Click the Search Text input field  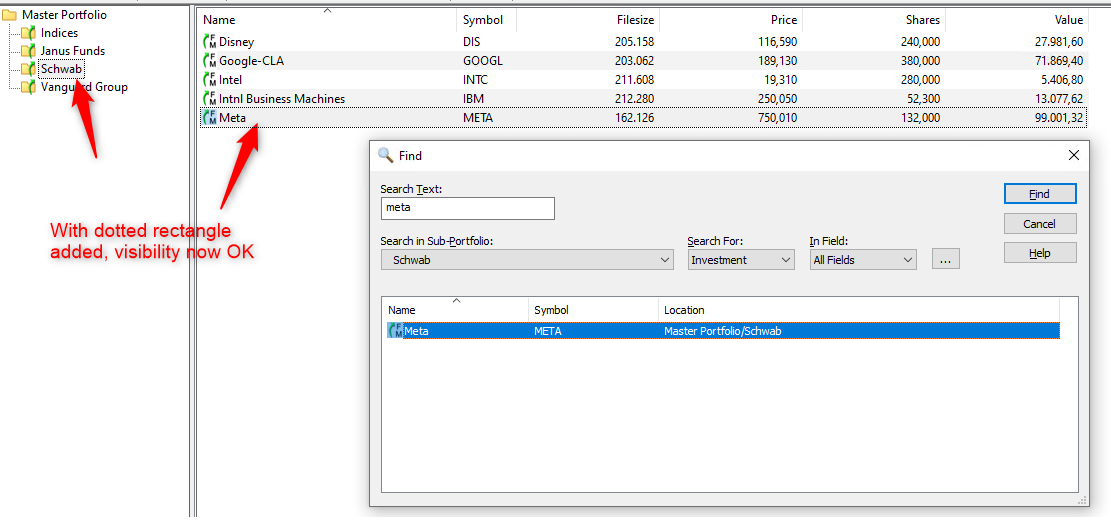(468, 208)
